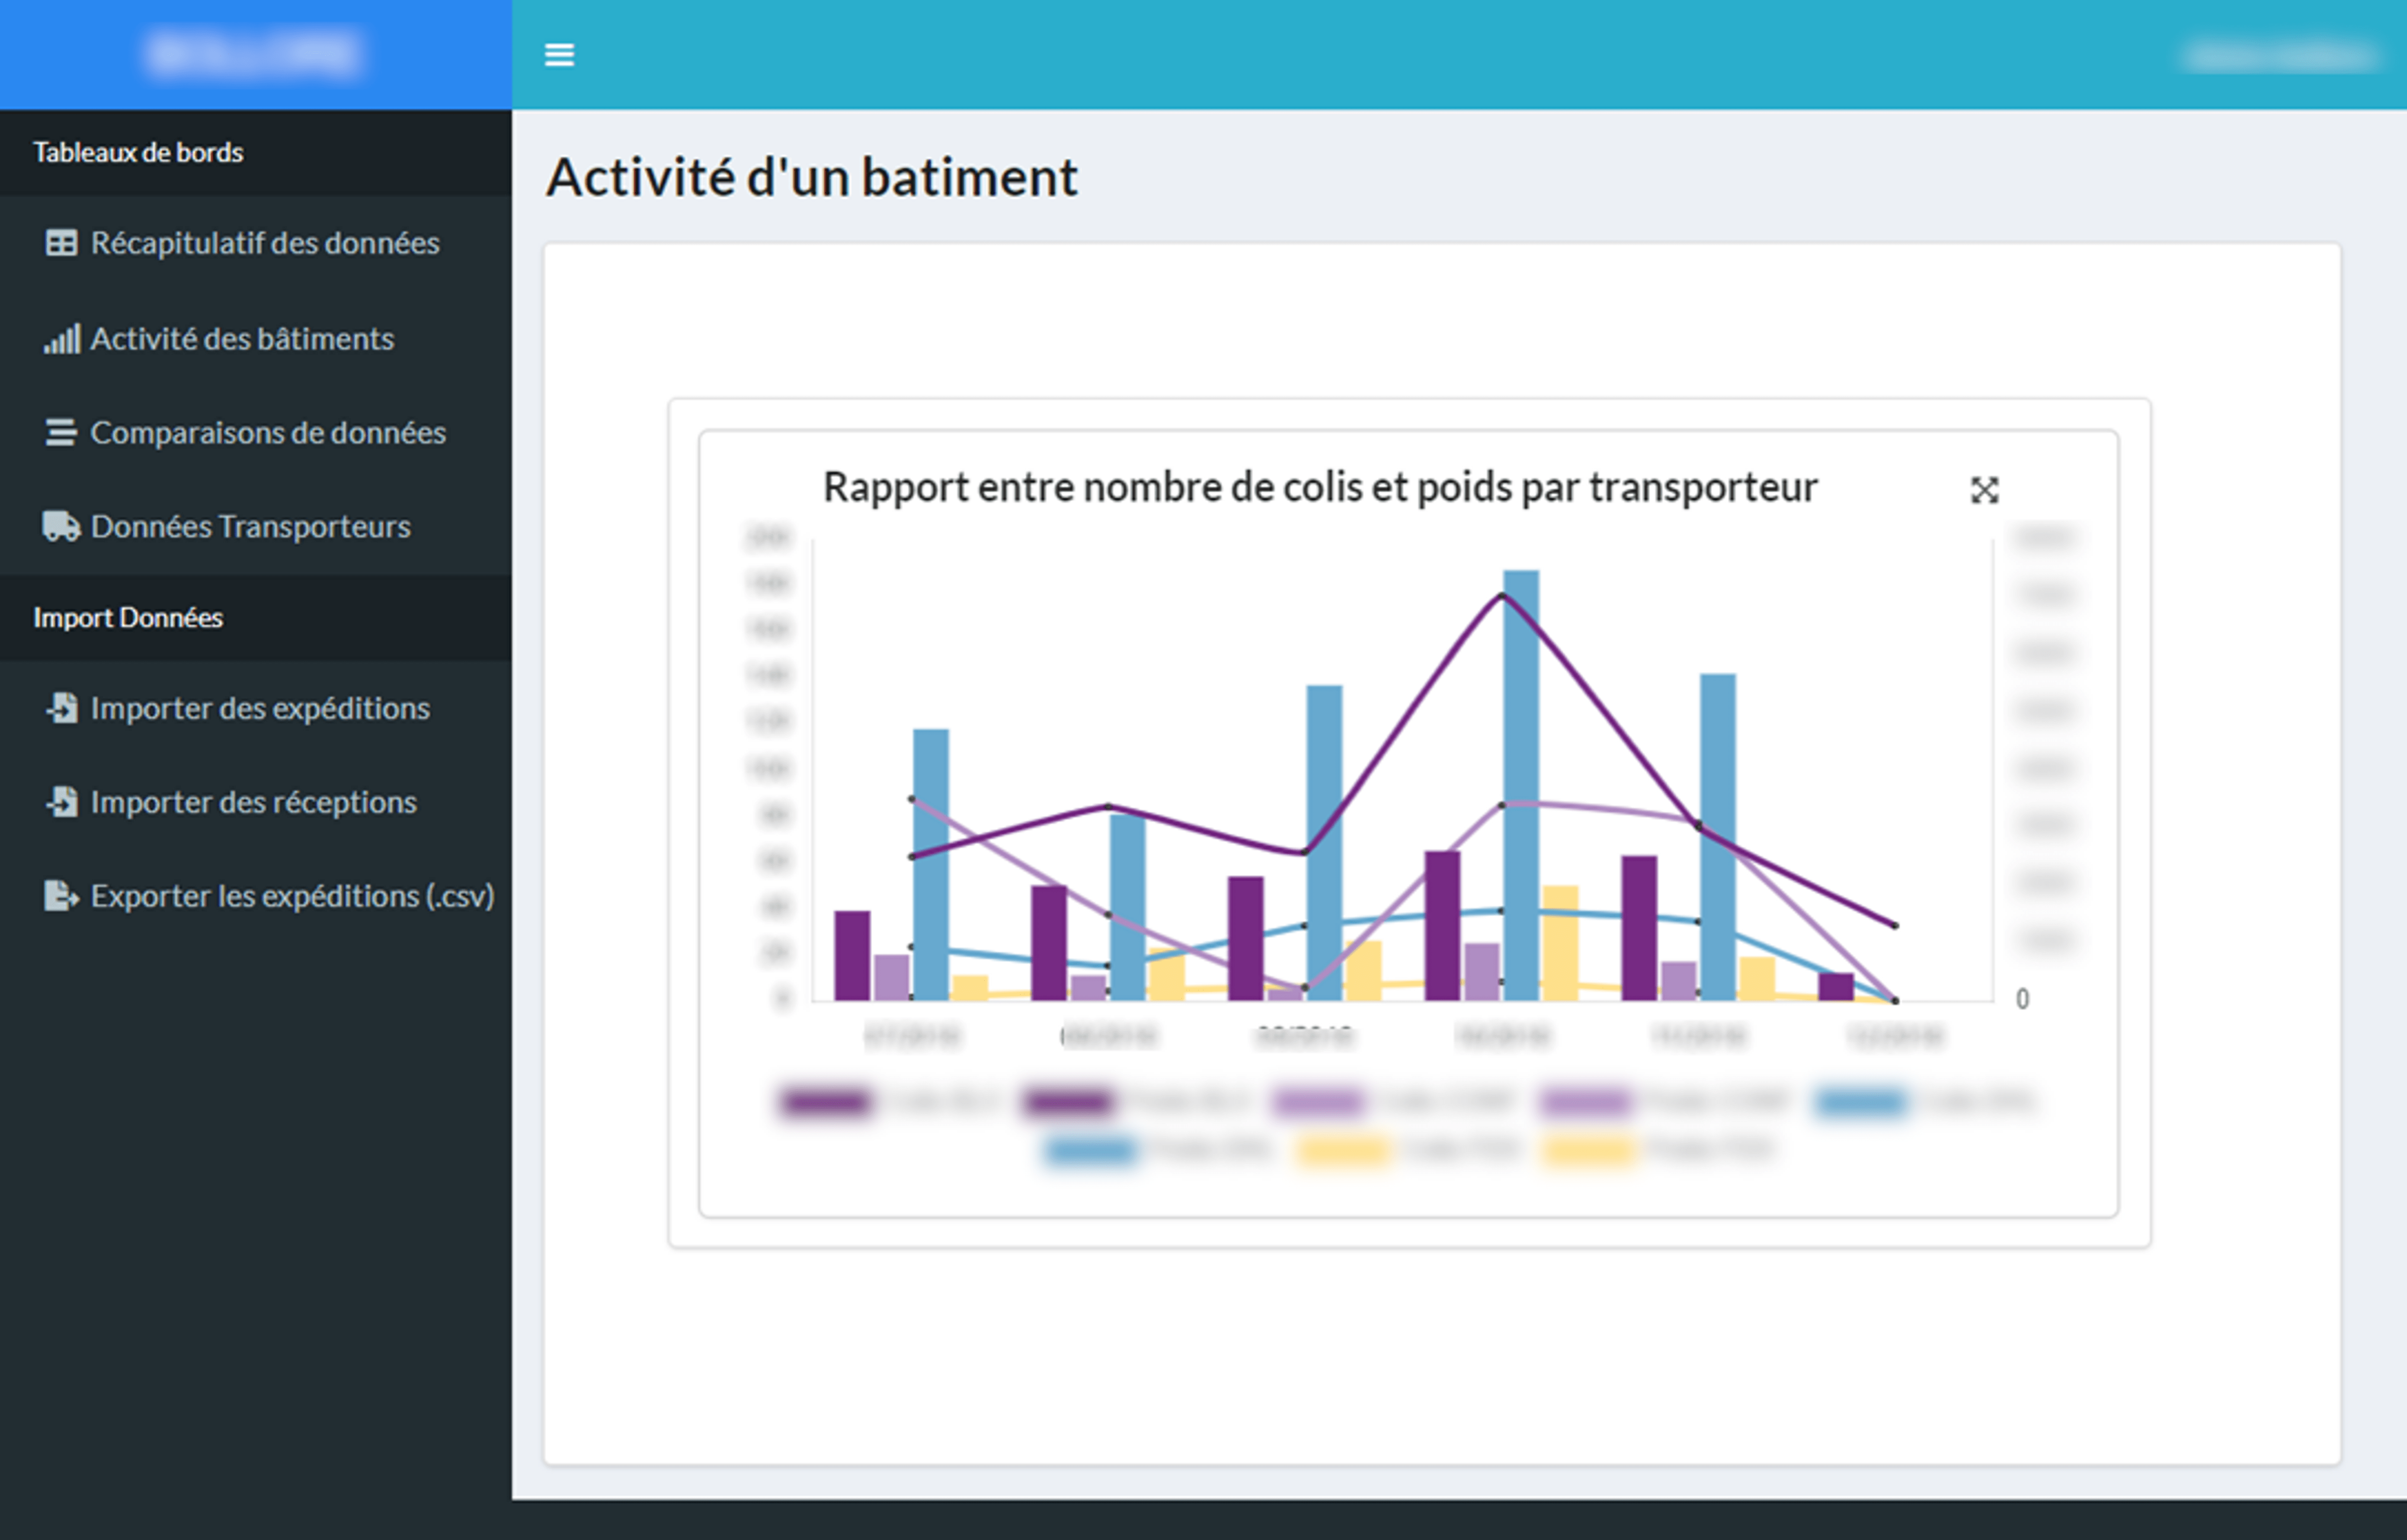The height and width of the screenshot is (1540, 2407).
Task: Click the tallest blue bar in the chart
Action: (x=1521, y=785)
